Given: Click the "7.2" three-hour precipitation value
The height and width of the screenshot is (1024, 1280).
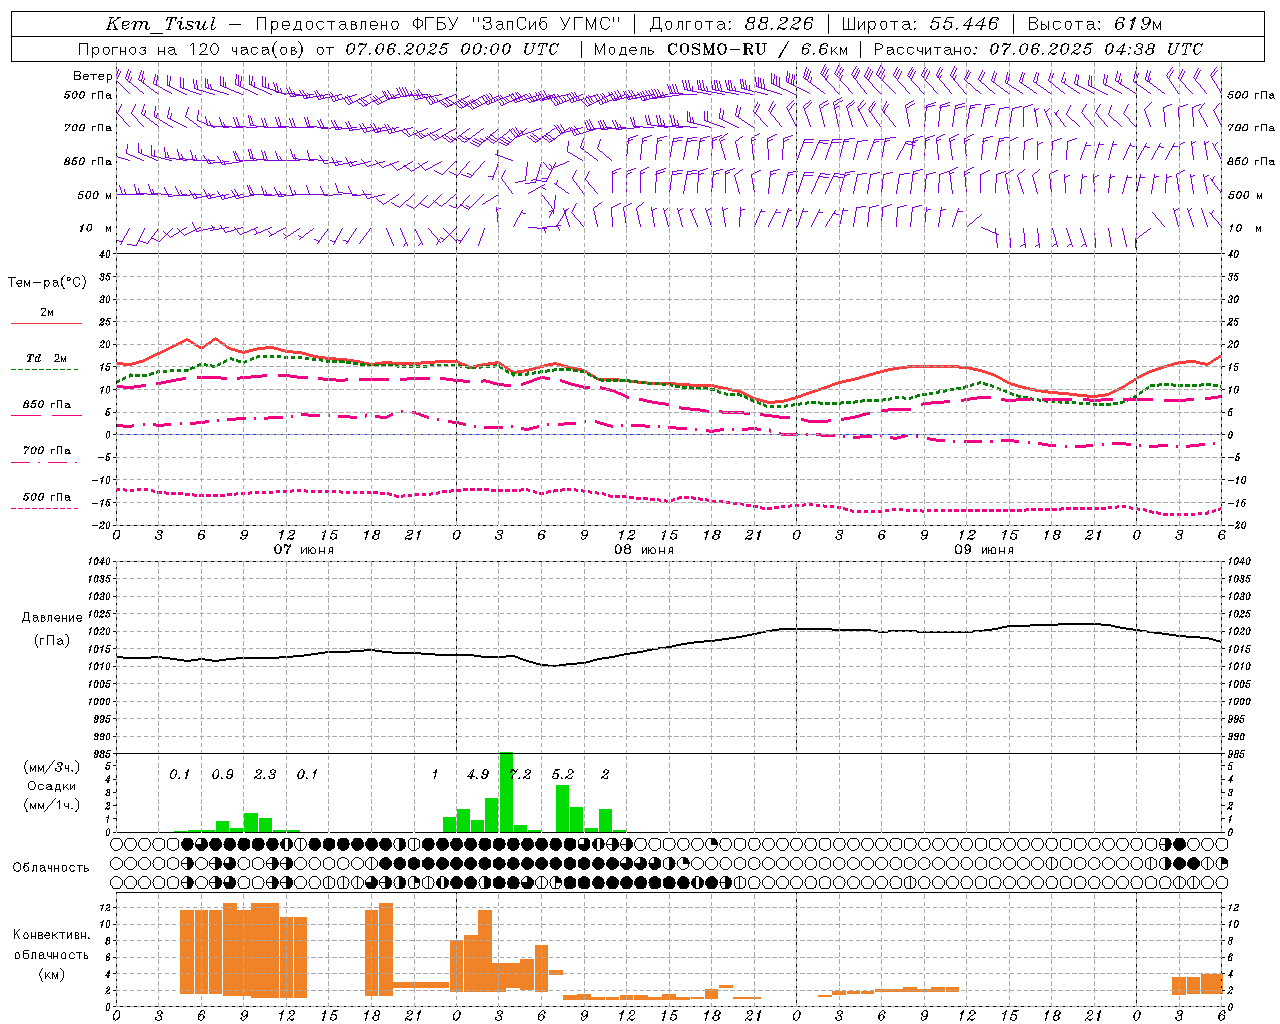Looking at the screenshot, I should tap(520, 774).
